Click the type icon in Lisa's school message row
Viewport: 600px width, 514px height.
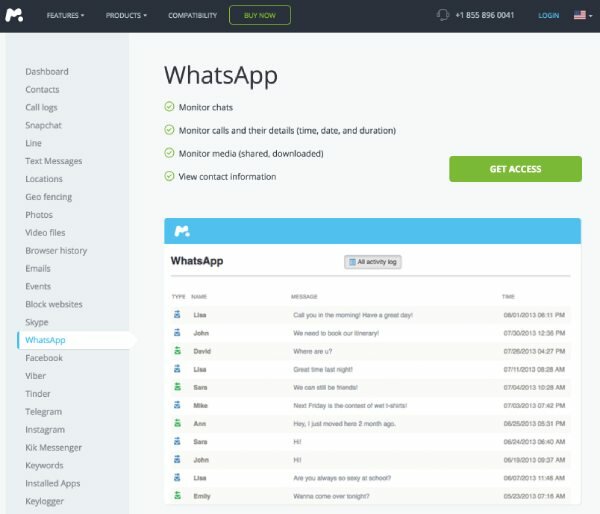pyautogui.click(x=177, y=478)
